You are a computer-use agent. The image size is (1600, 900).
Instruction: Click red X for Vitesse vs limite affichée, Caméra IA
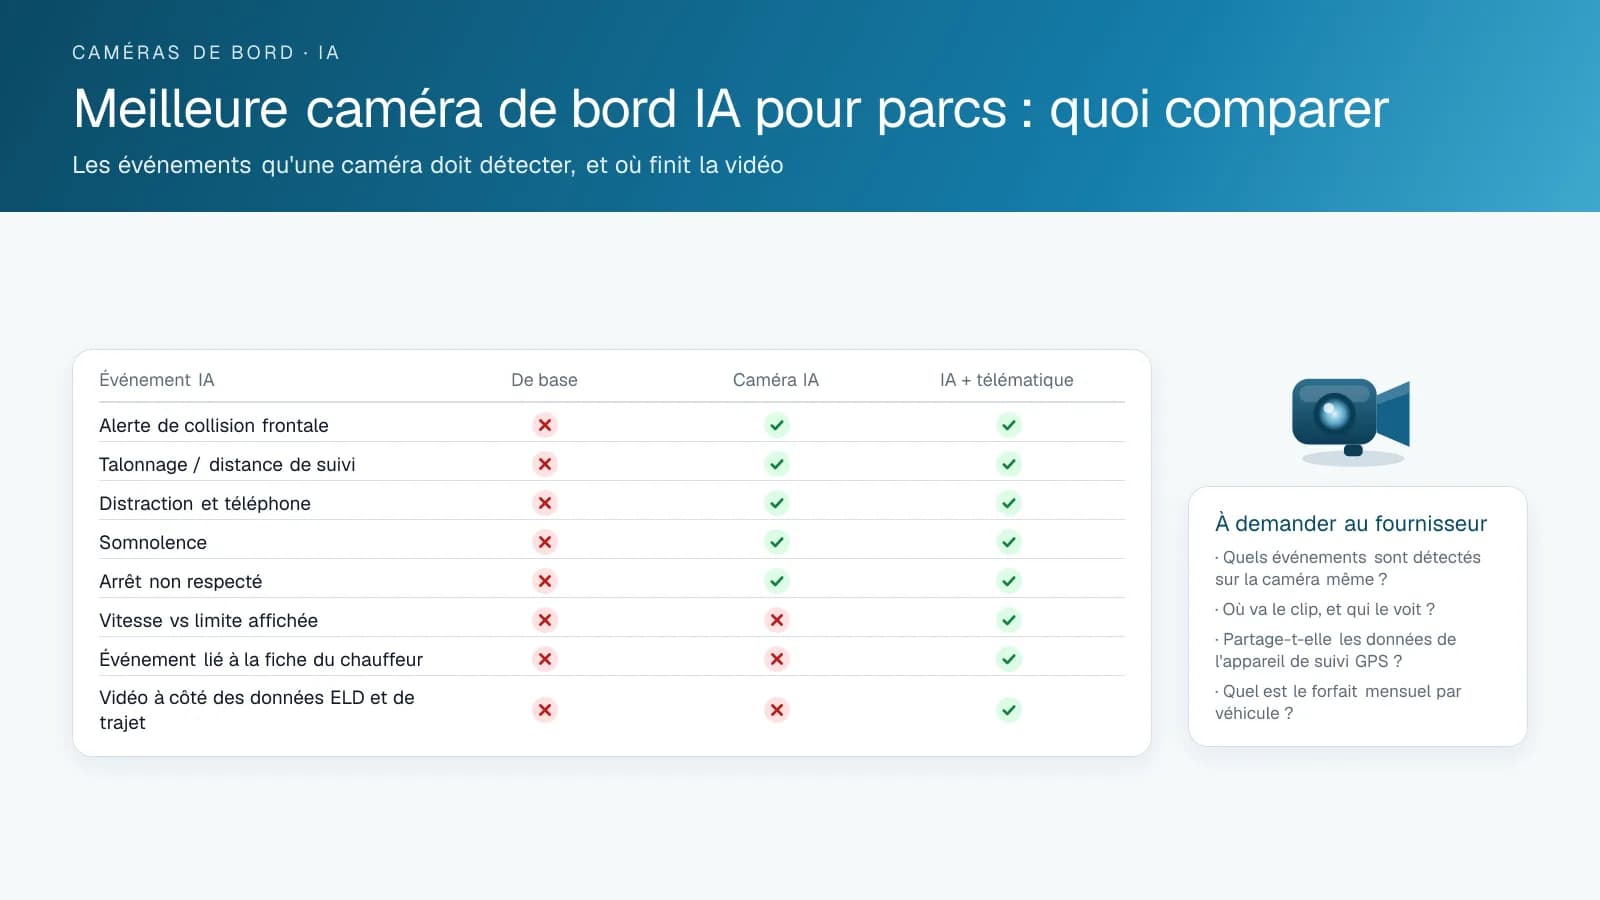click(x=777, y=620)
